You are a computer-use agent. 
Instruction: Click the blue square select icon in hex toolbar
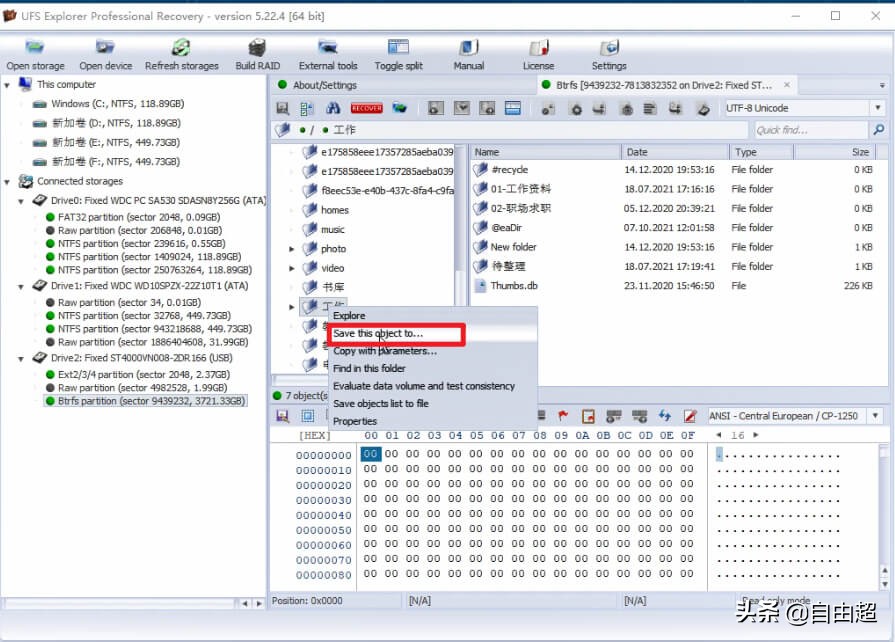pyautogui.click(x=308, y=416)
